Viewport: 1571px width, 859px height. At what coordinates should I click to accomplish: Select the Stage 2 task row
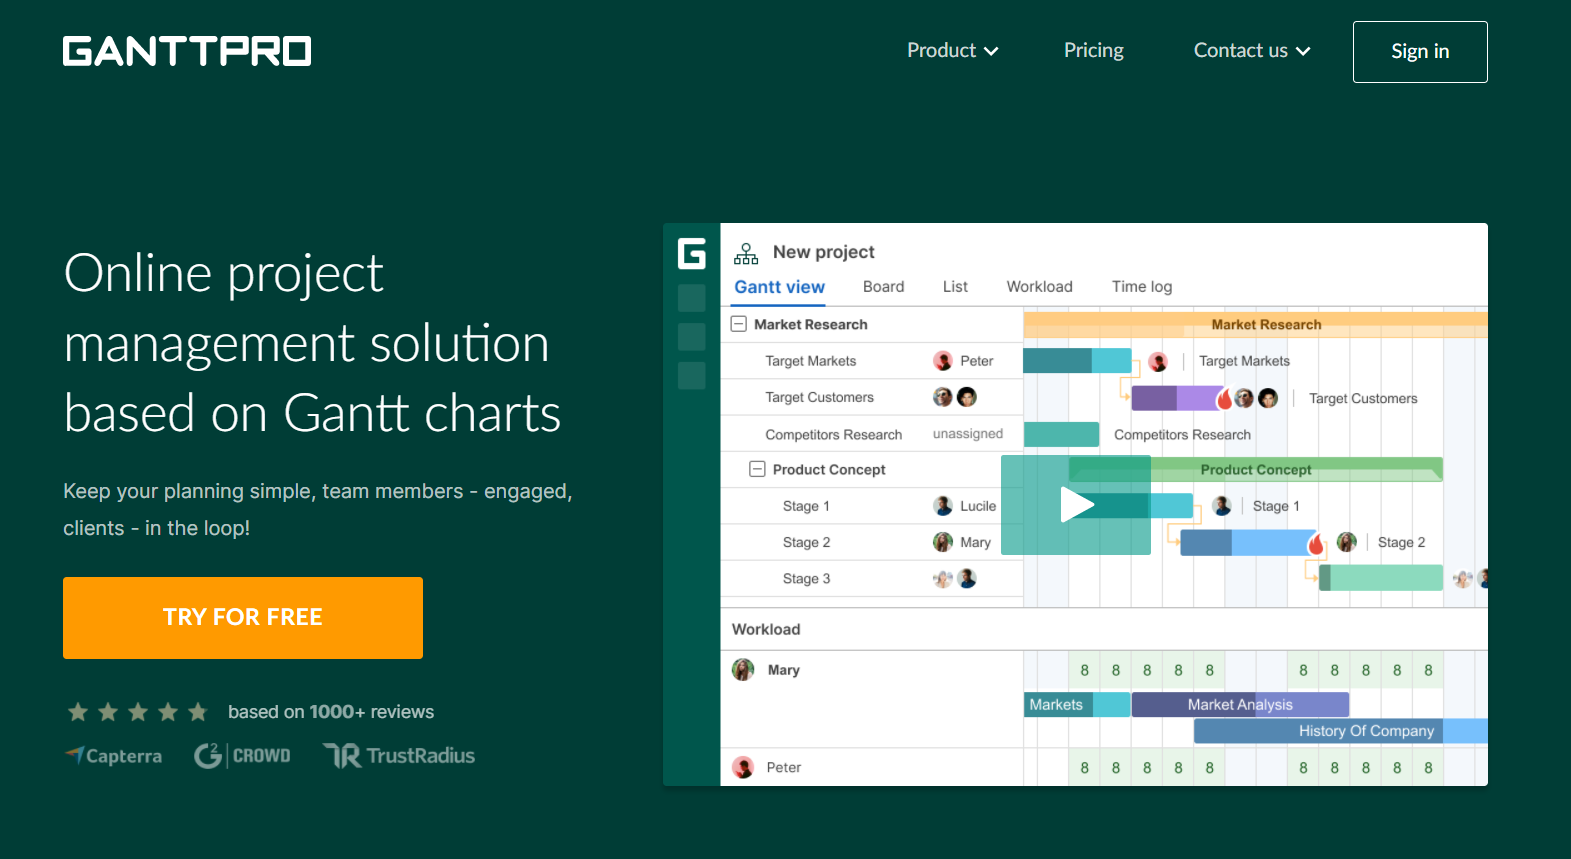pyautogui.click(x=872, y=542)
